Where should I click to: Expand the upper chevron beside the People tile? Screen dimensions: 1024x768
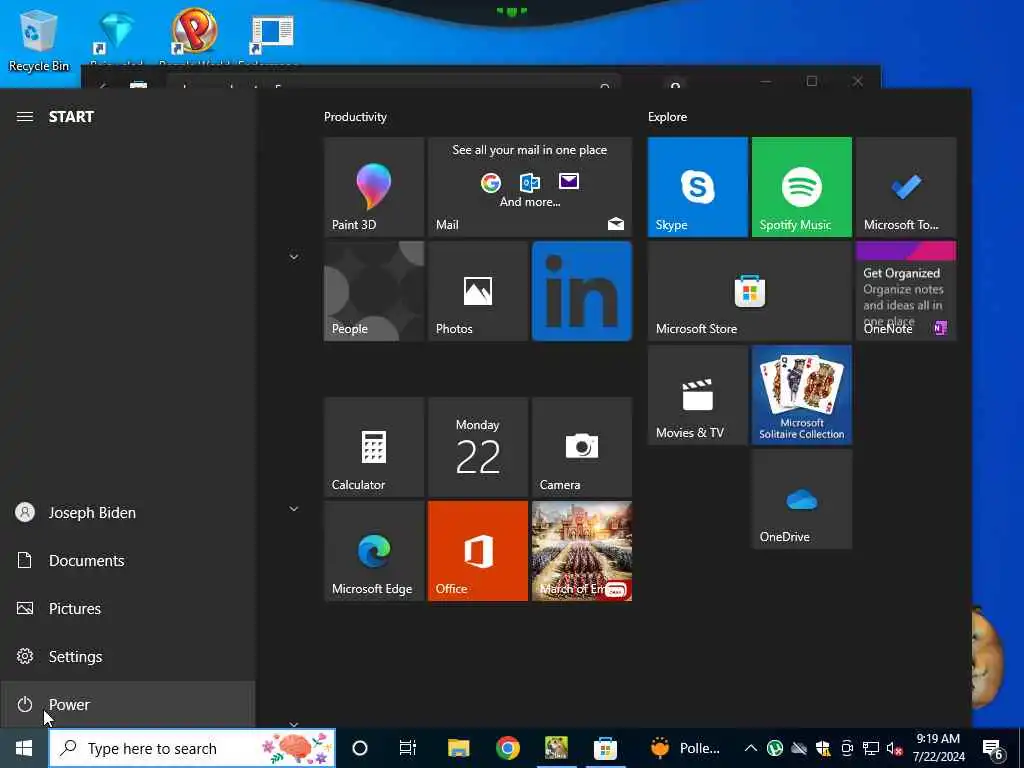(x=294, y=257)
